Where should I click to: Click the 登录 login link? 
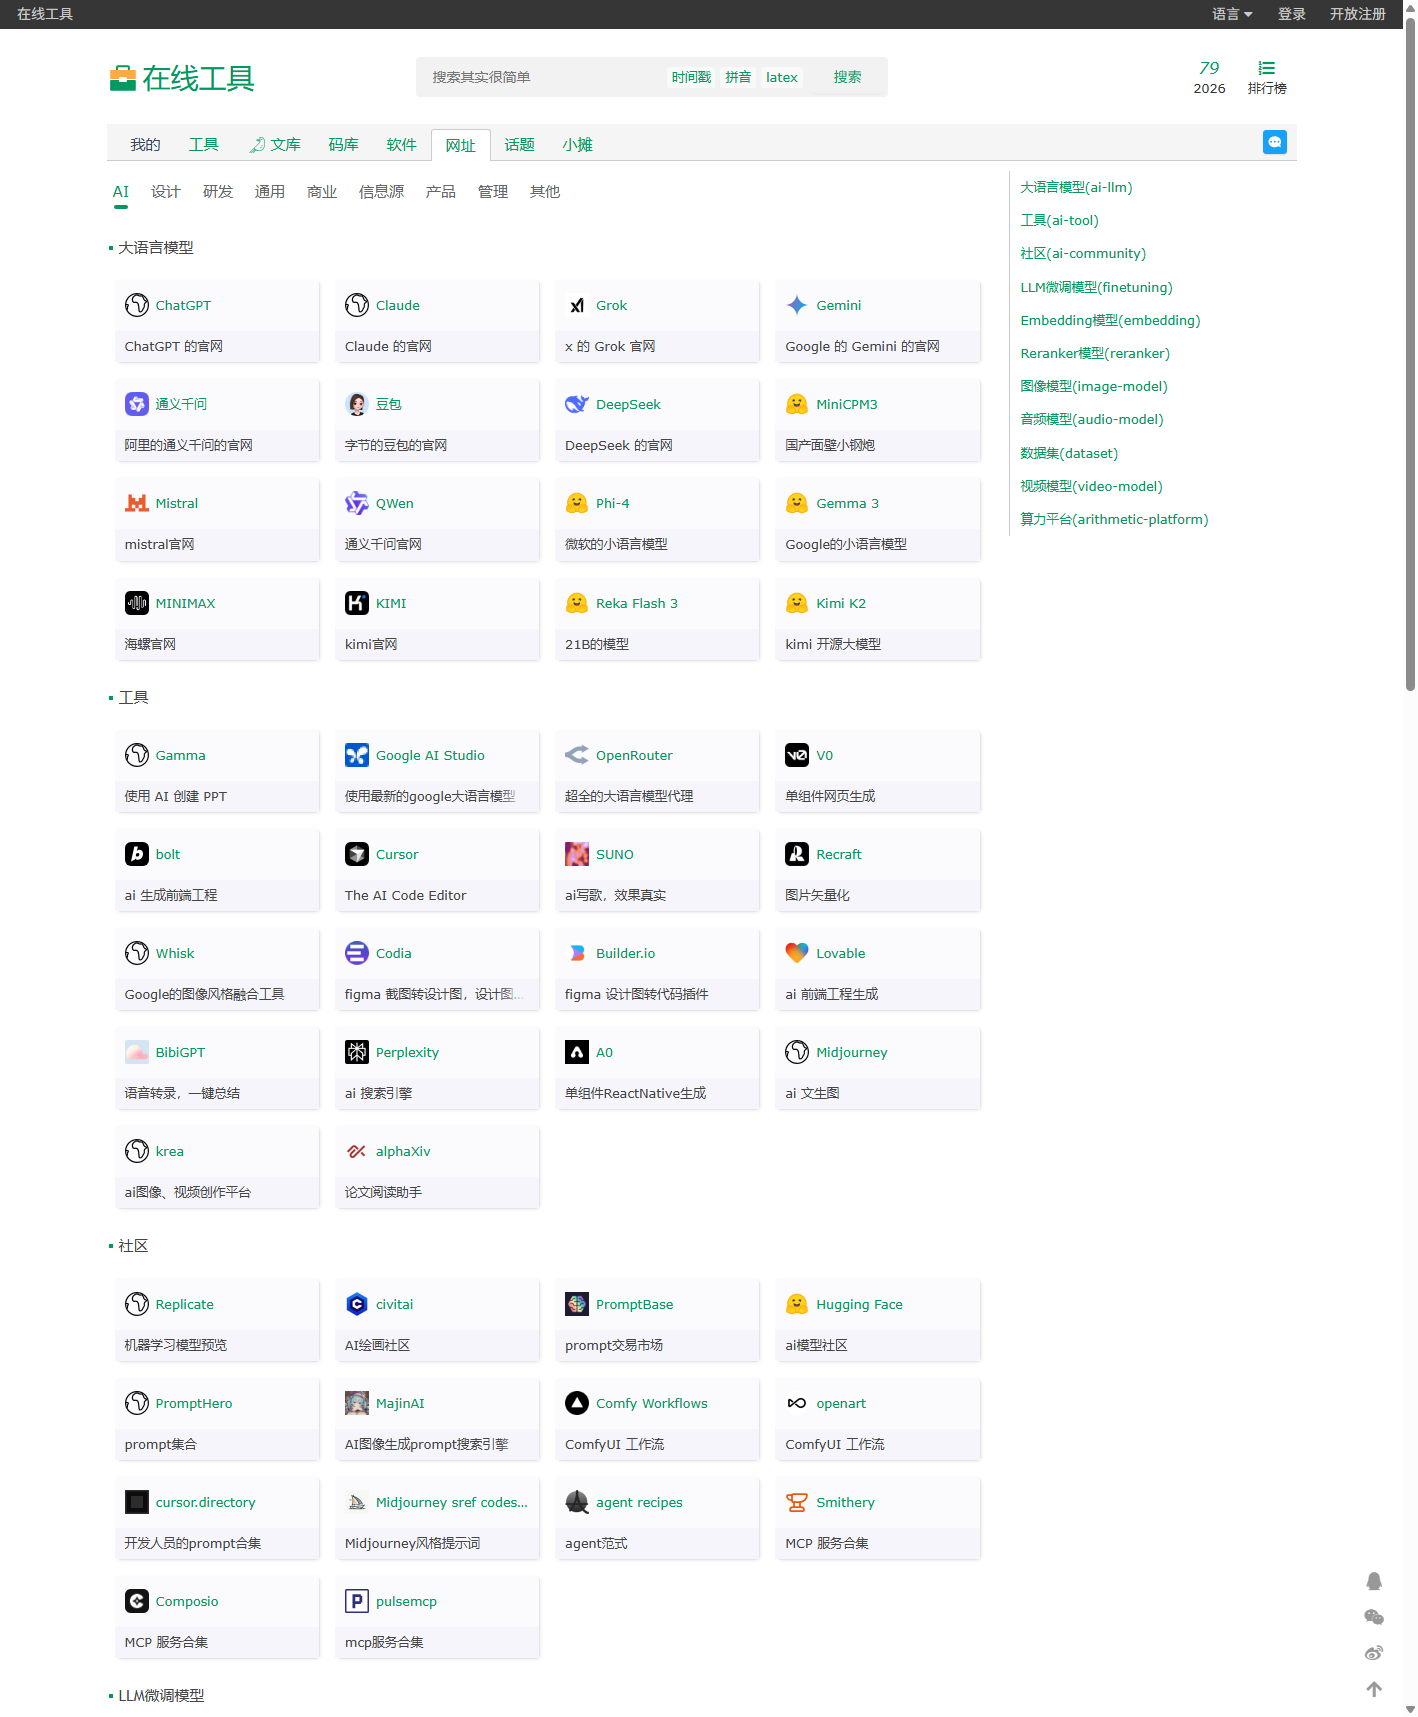(x=1292, y=14)
